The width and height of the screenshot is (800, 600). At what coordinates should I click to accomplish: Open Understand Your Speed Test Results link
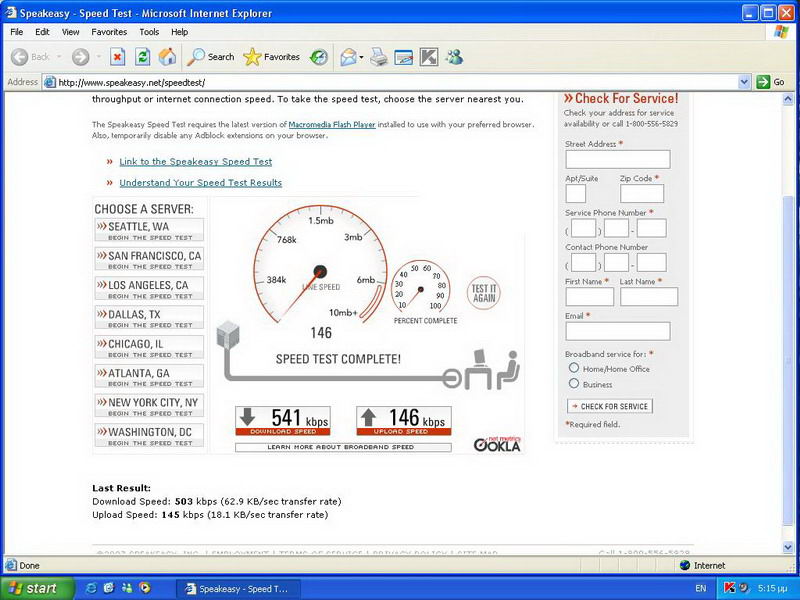click(x=201, y=183)
